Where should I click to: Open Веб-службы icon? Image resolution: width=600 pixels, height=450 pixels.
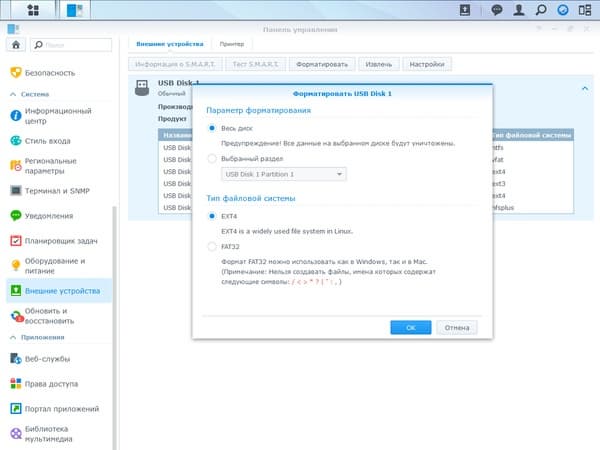point(16,359)
